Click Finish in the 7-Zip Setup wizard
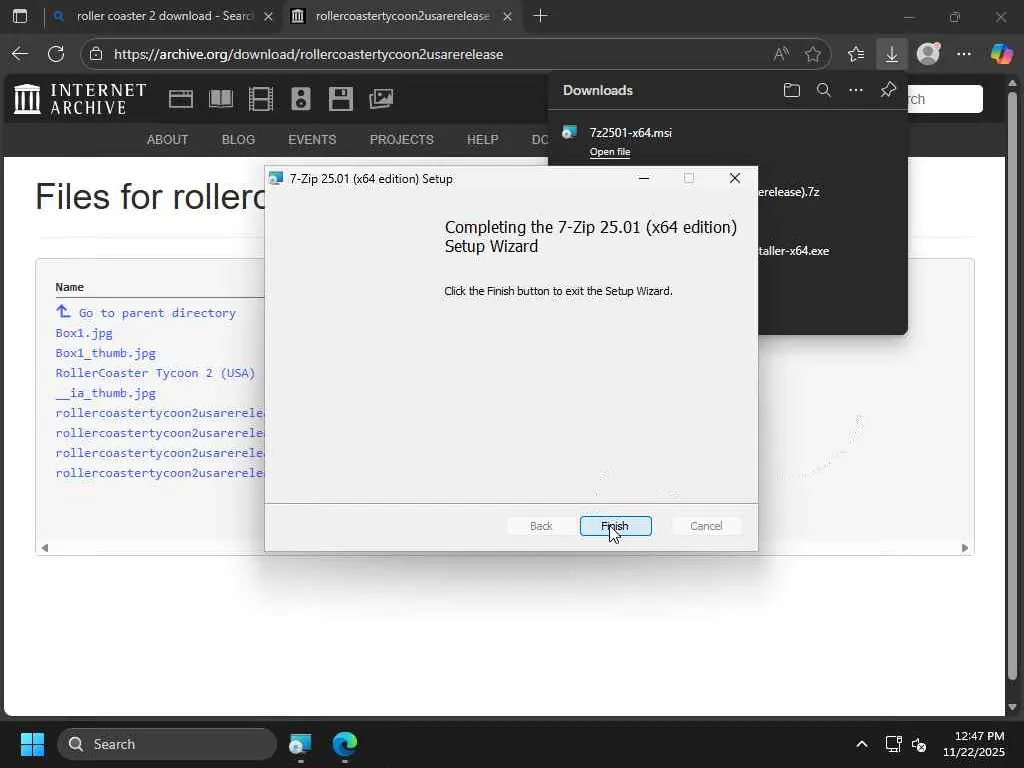This screenshot has height=768, width=1024. tap(615, 526)
